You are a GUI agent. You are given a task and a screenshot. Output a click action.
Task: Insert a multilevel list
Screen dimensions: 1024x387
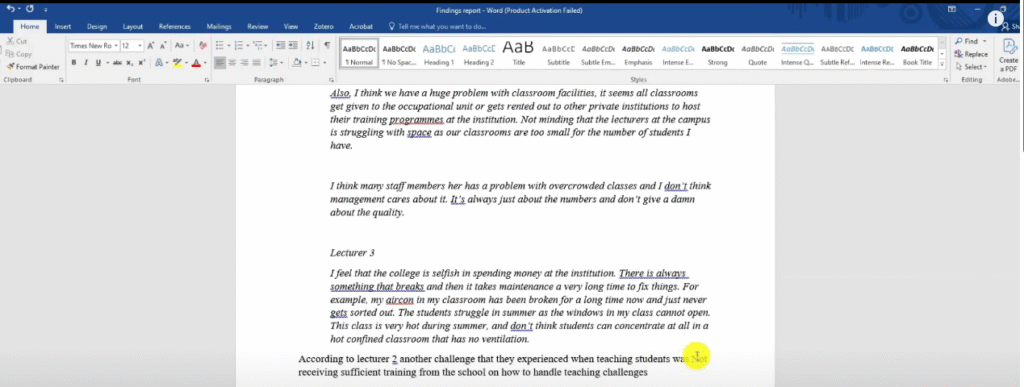(257, 45)
